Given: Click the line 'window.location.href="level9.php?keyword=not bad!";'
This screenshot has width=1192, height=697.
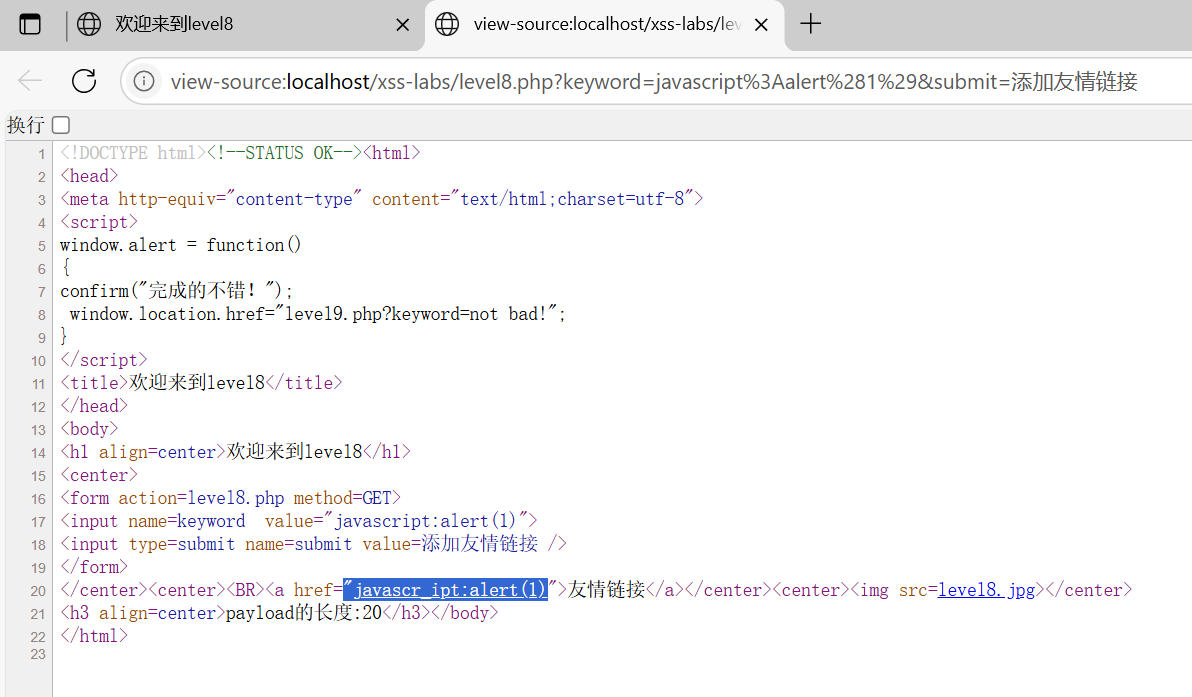Looking at the screenshot, I should (318, 314).
